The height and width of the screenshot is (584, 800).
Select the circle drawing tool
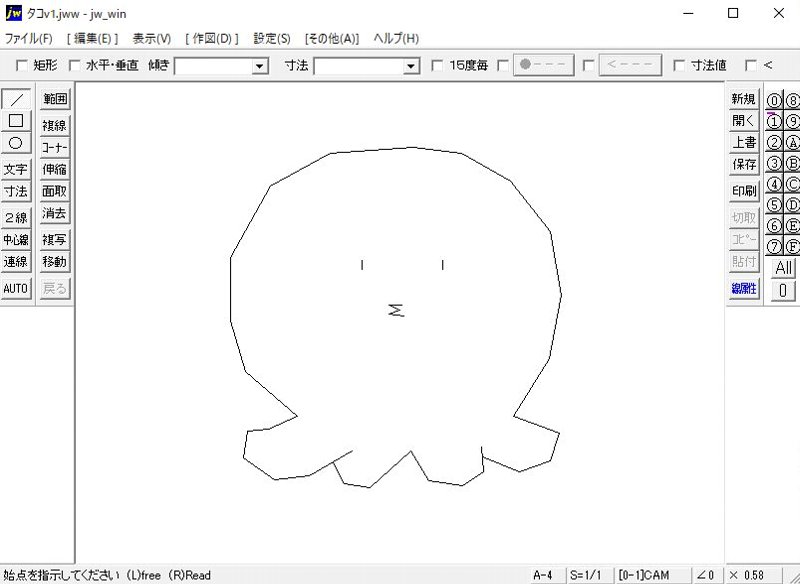(16, 143)
